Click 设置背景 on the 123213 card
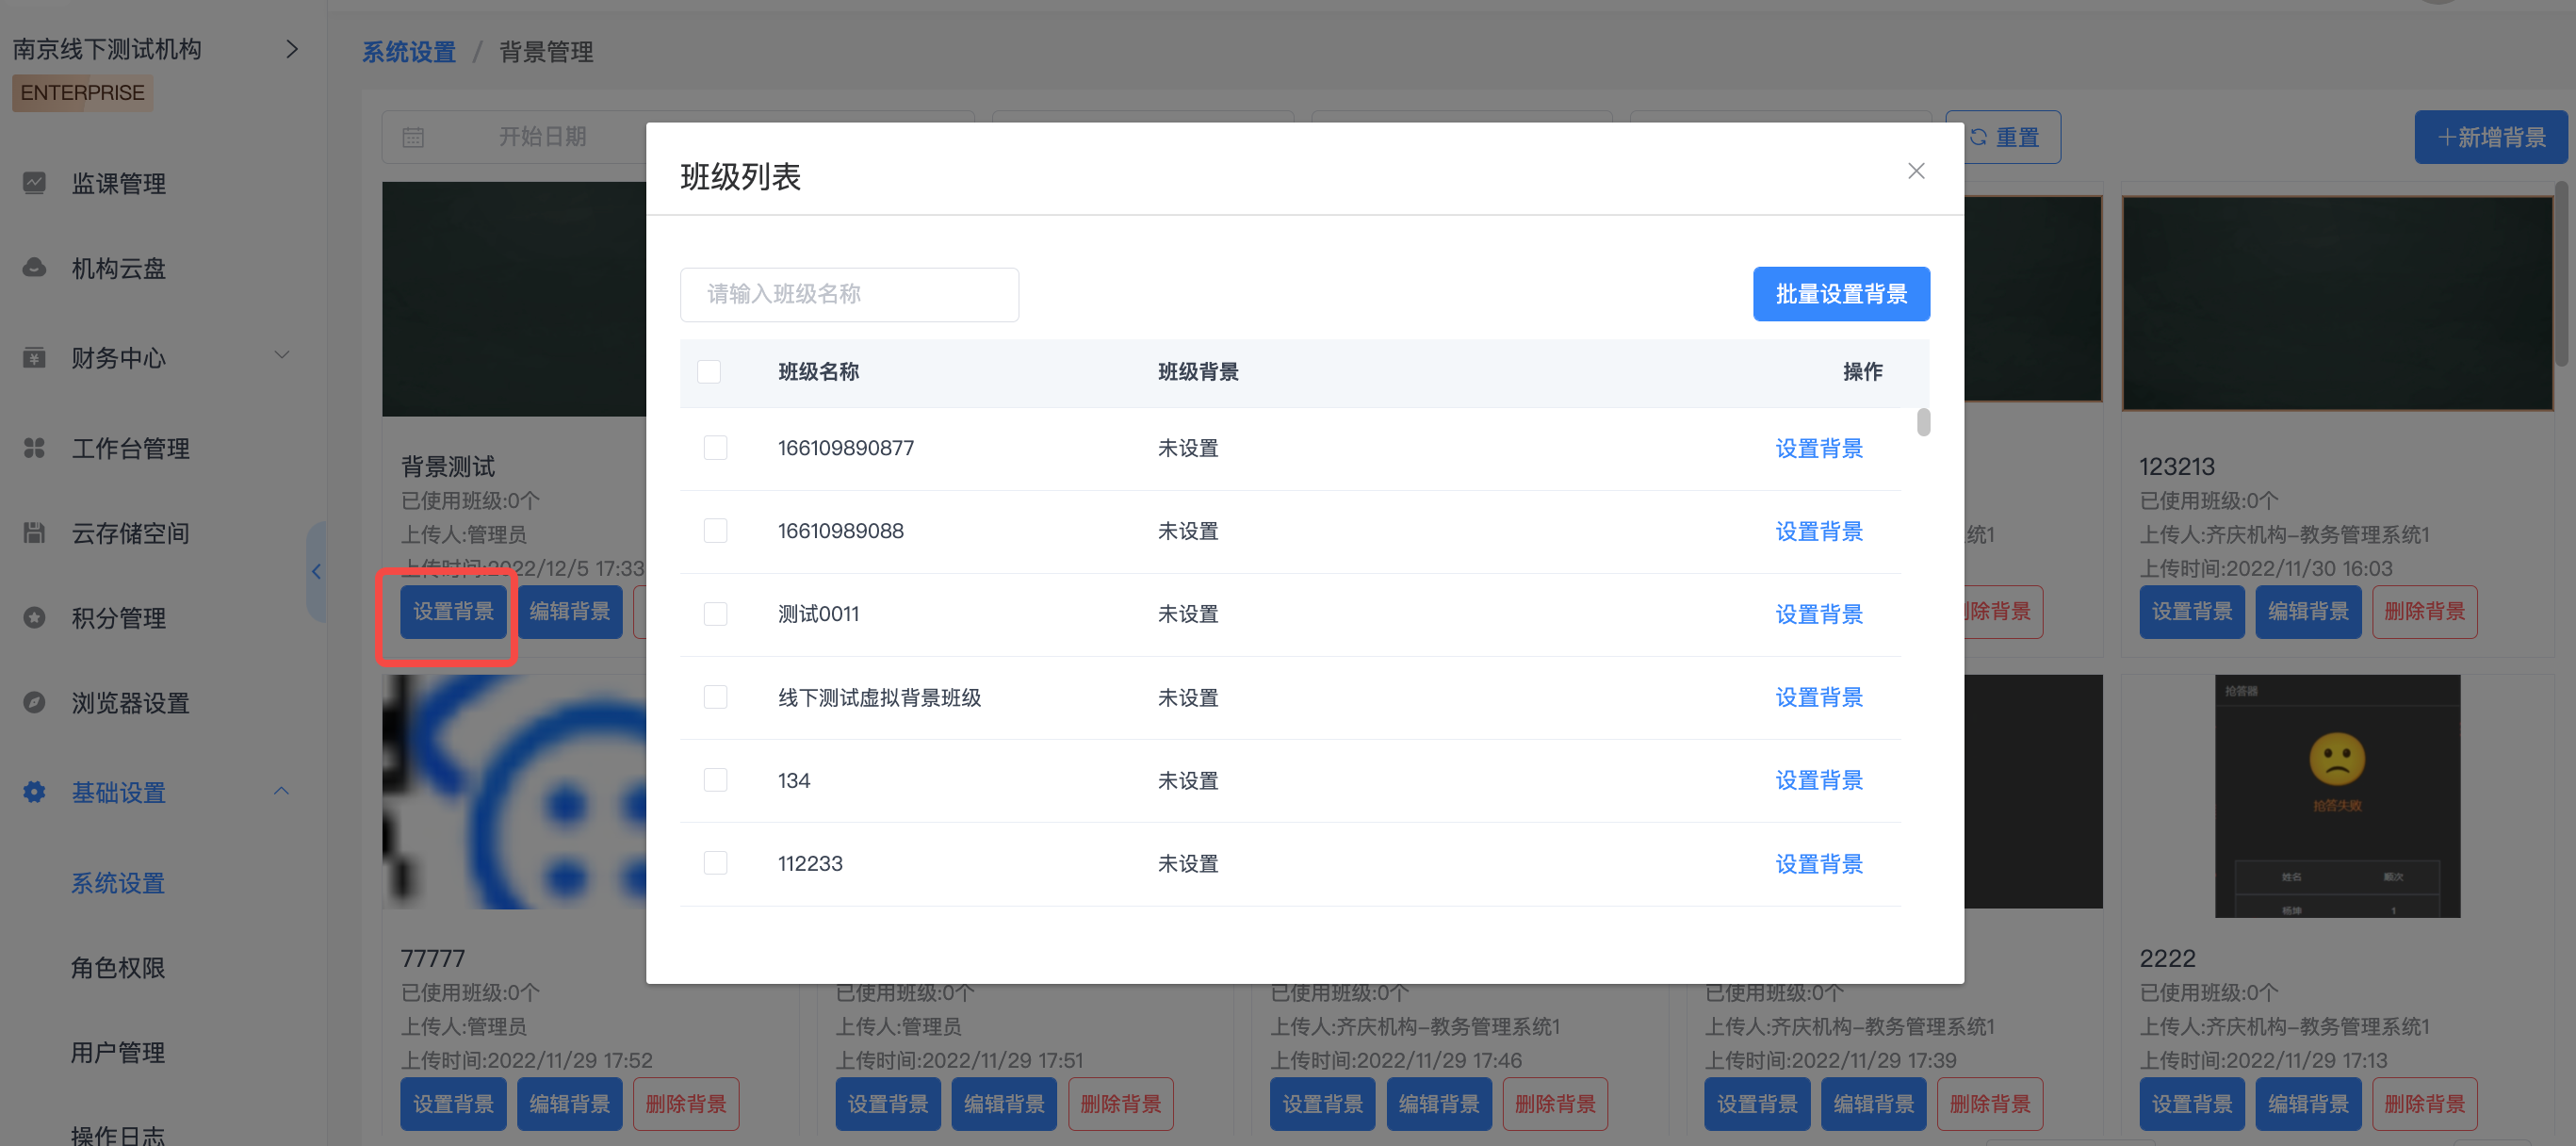 coord(2191,611)
